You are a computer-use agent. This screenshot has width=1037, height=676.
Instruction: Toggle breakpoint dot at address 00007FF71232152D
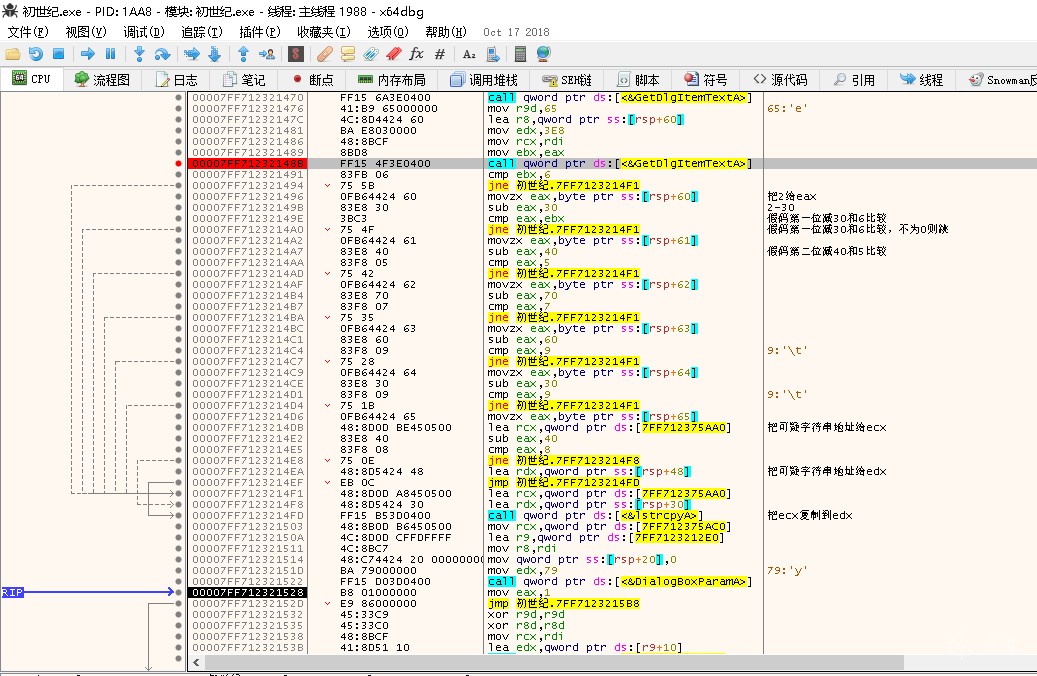179,603
